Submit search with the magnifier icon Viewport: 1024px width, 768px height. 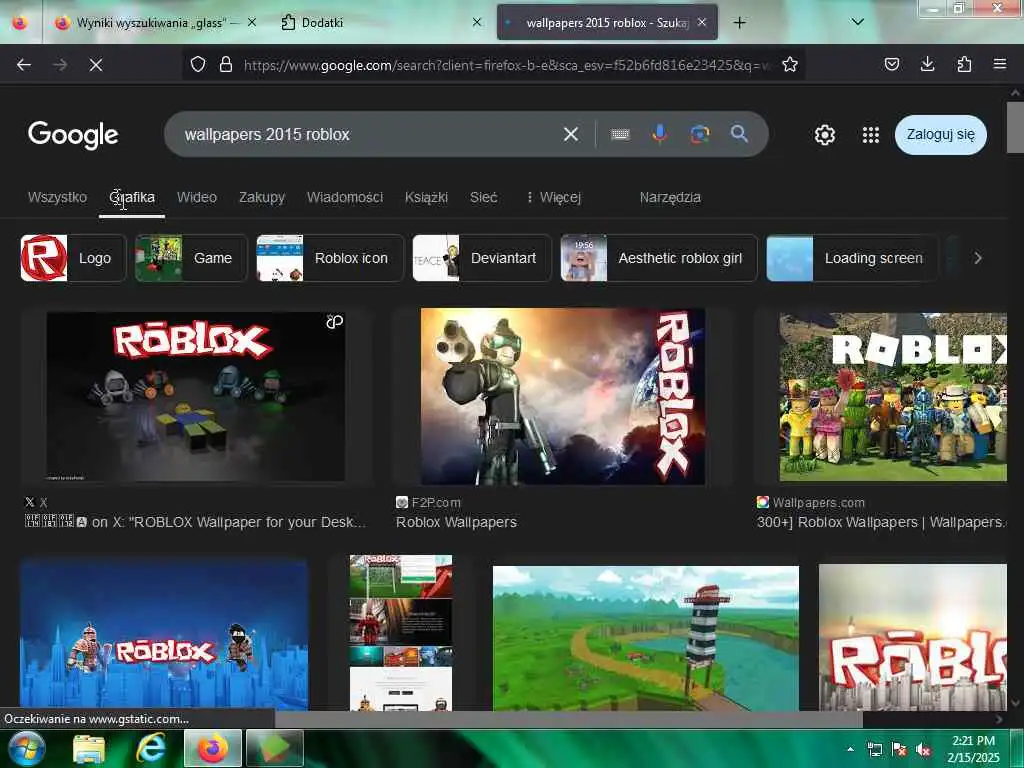[739, 134]
